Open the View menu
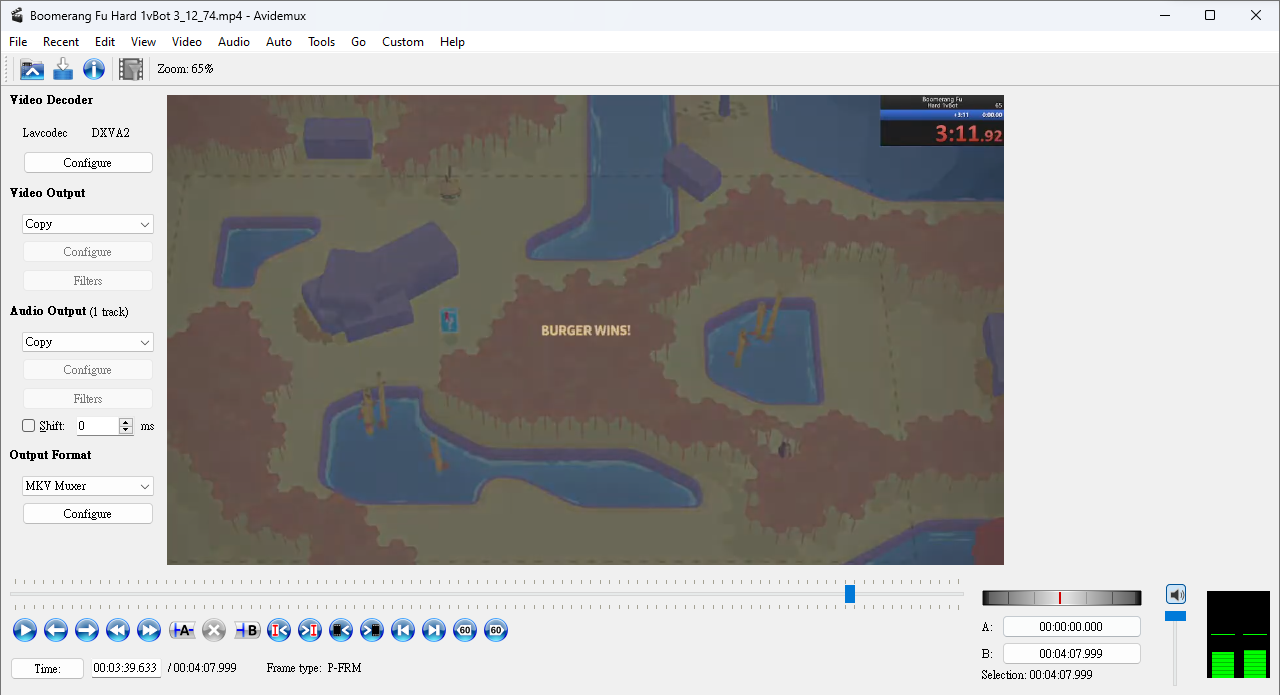Image resolution: width=1280 pixels, height=695 pixels. pos(144,42)
